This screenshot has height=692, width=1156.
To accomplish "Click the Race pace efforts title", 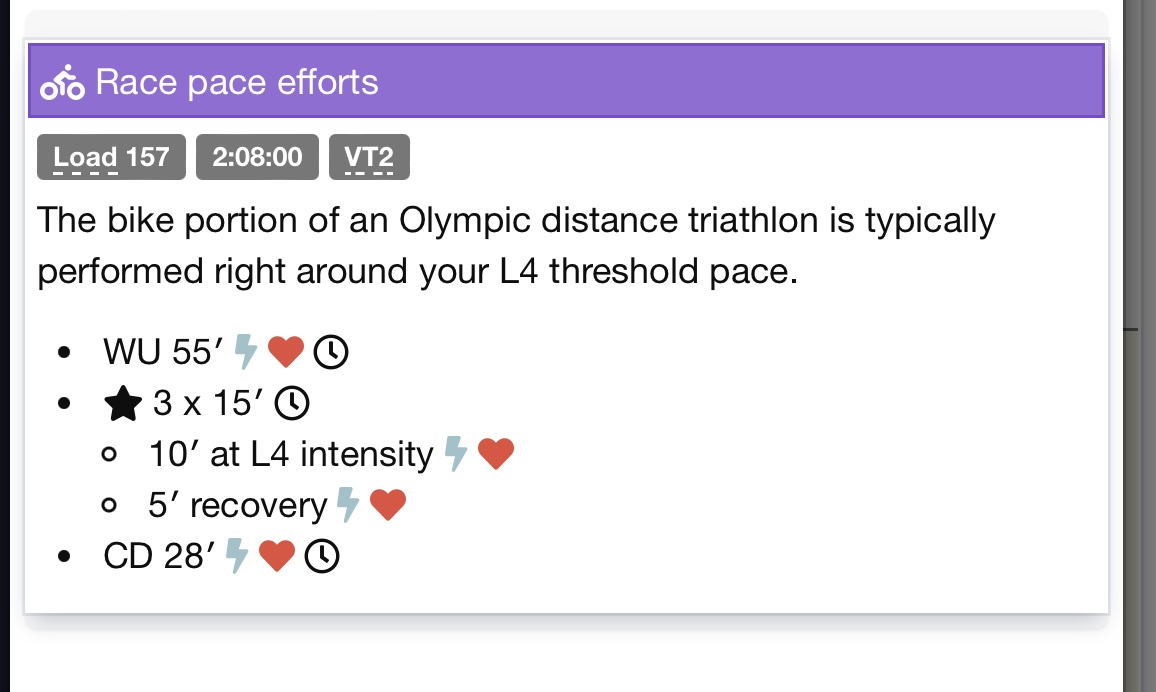I will tap(237, 82).
